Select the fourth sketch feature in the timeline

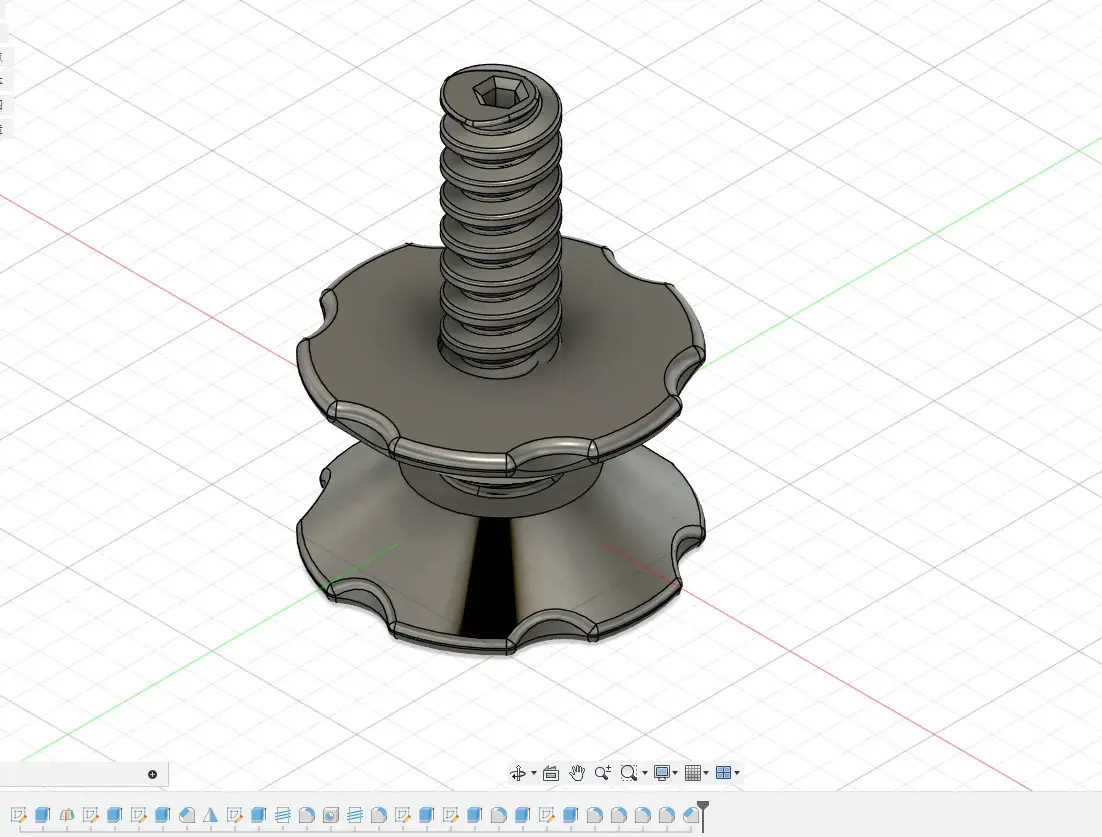click(235, 815)
